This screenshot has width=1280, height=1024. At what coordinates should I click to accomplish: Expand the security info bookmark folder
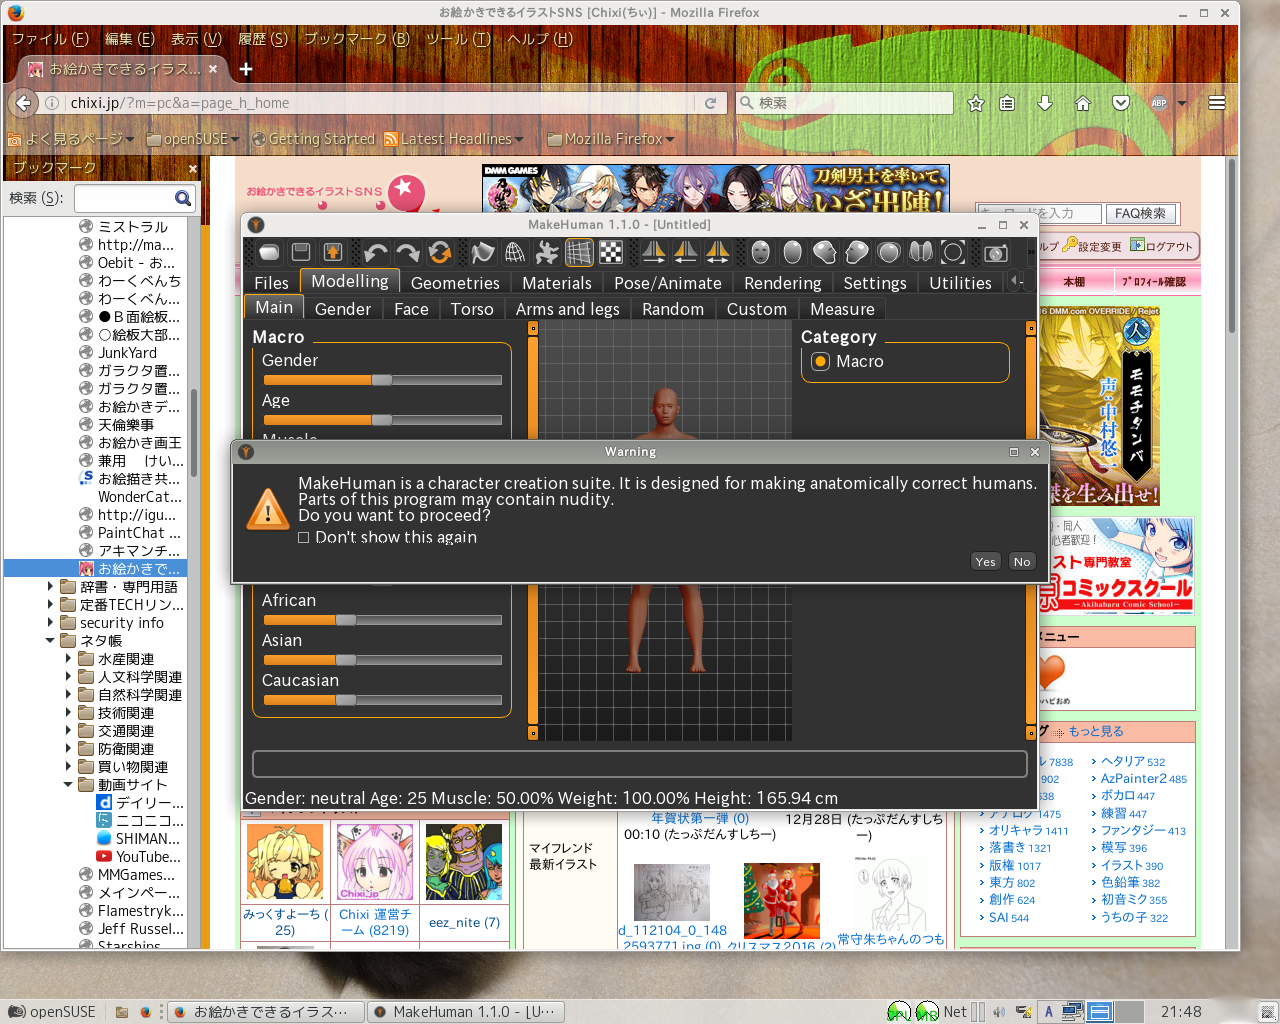coord(51,623)
